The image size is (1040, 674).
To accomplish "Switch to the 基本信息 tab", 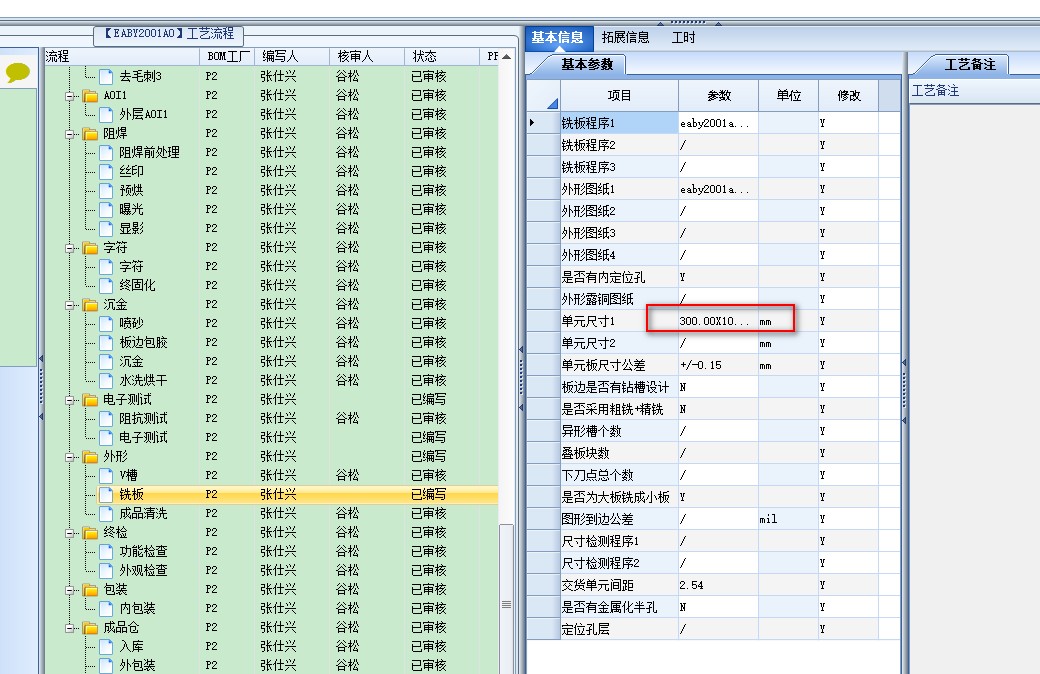I will [558, 38].
